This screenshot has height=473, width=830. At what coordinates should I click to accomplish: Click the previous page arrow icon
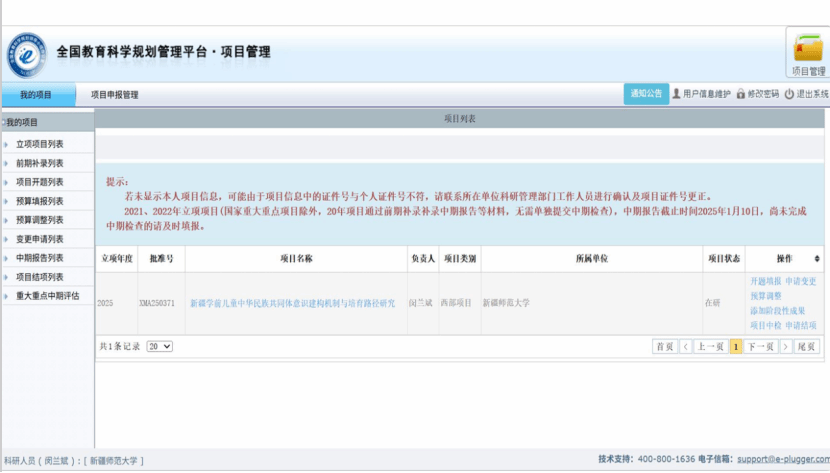point(686,346)
